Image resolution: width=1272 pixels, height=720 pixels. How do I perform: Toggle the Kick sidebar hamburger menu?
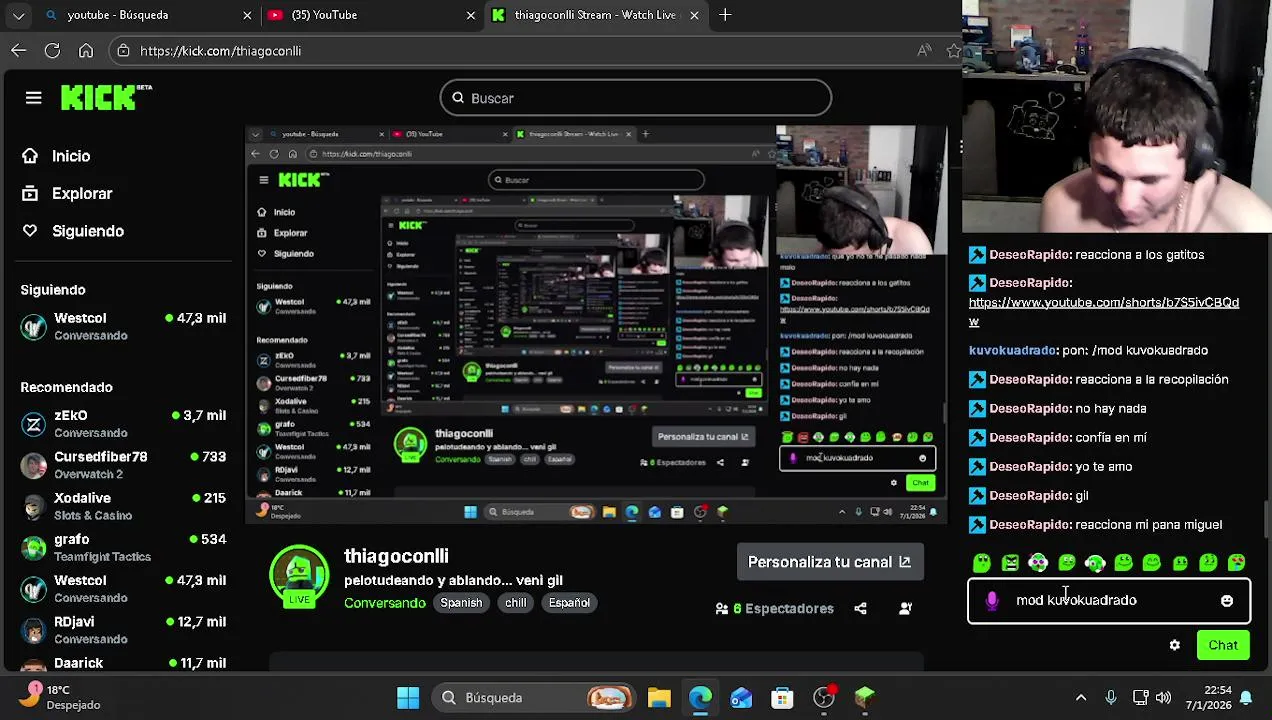coord(34,98)
